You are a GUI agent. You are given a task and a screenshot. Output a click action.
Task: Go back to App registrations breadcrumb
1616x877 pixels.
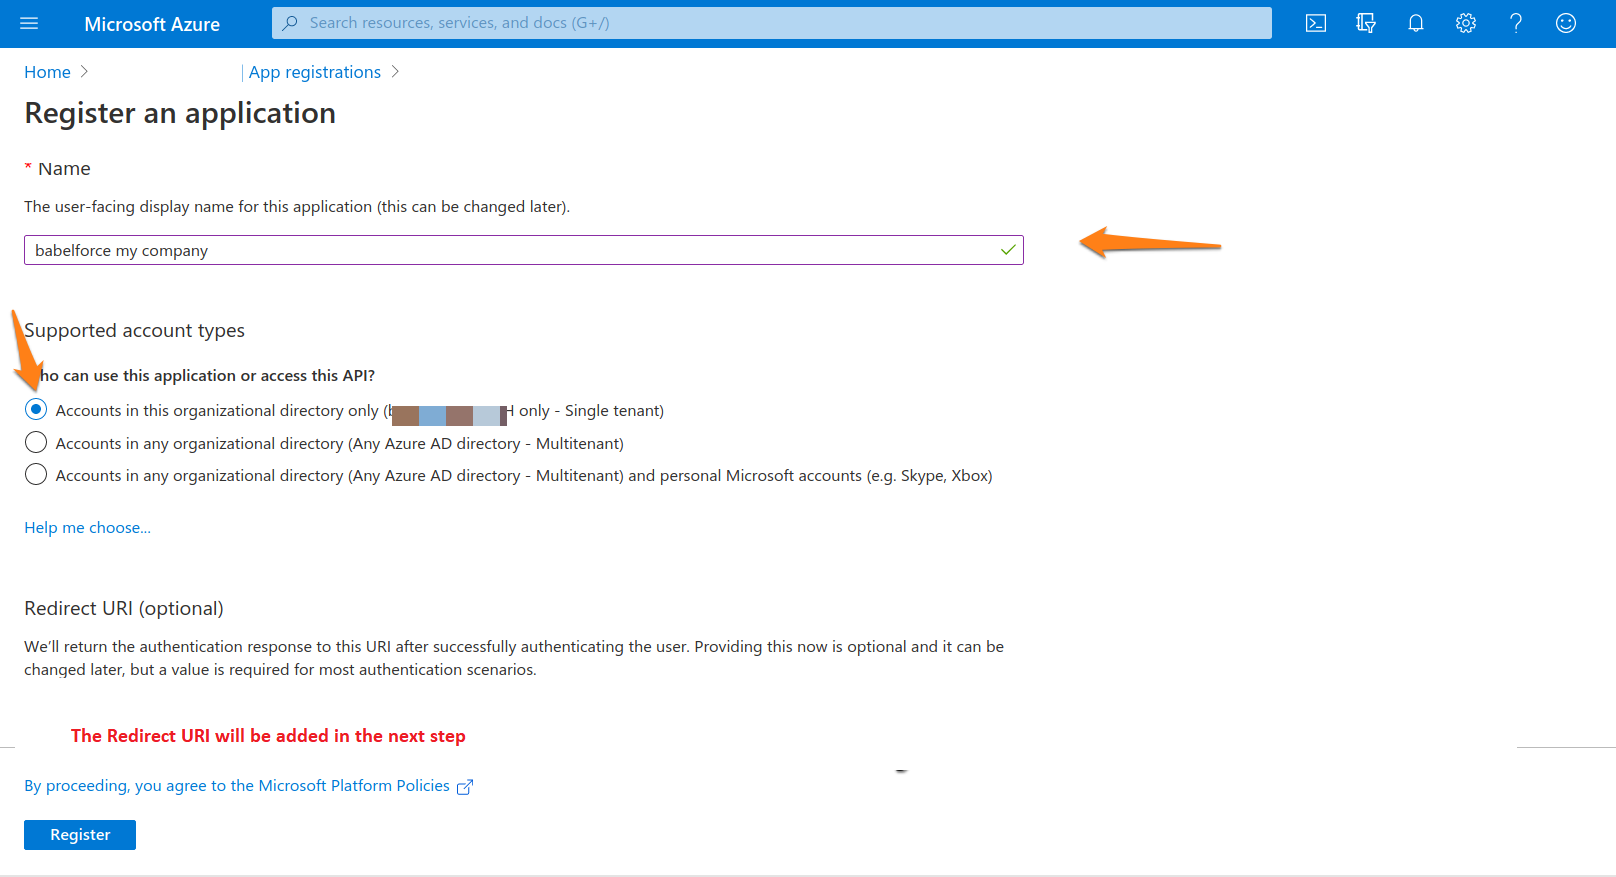[x=315, y=72]
